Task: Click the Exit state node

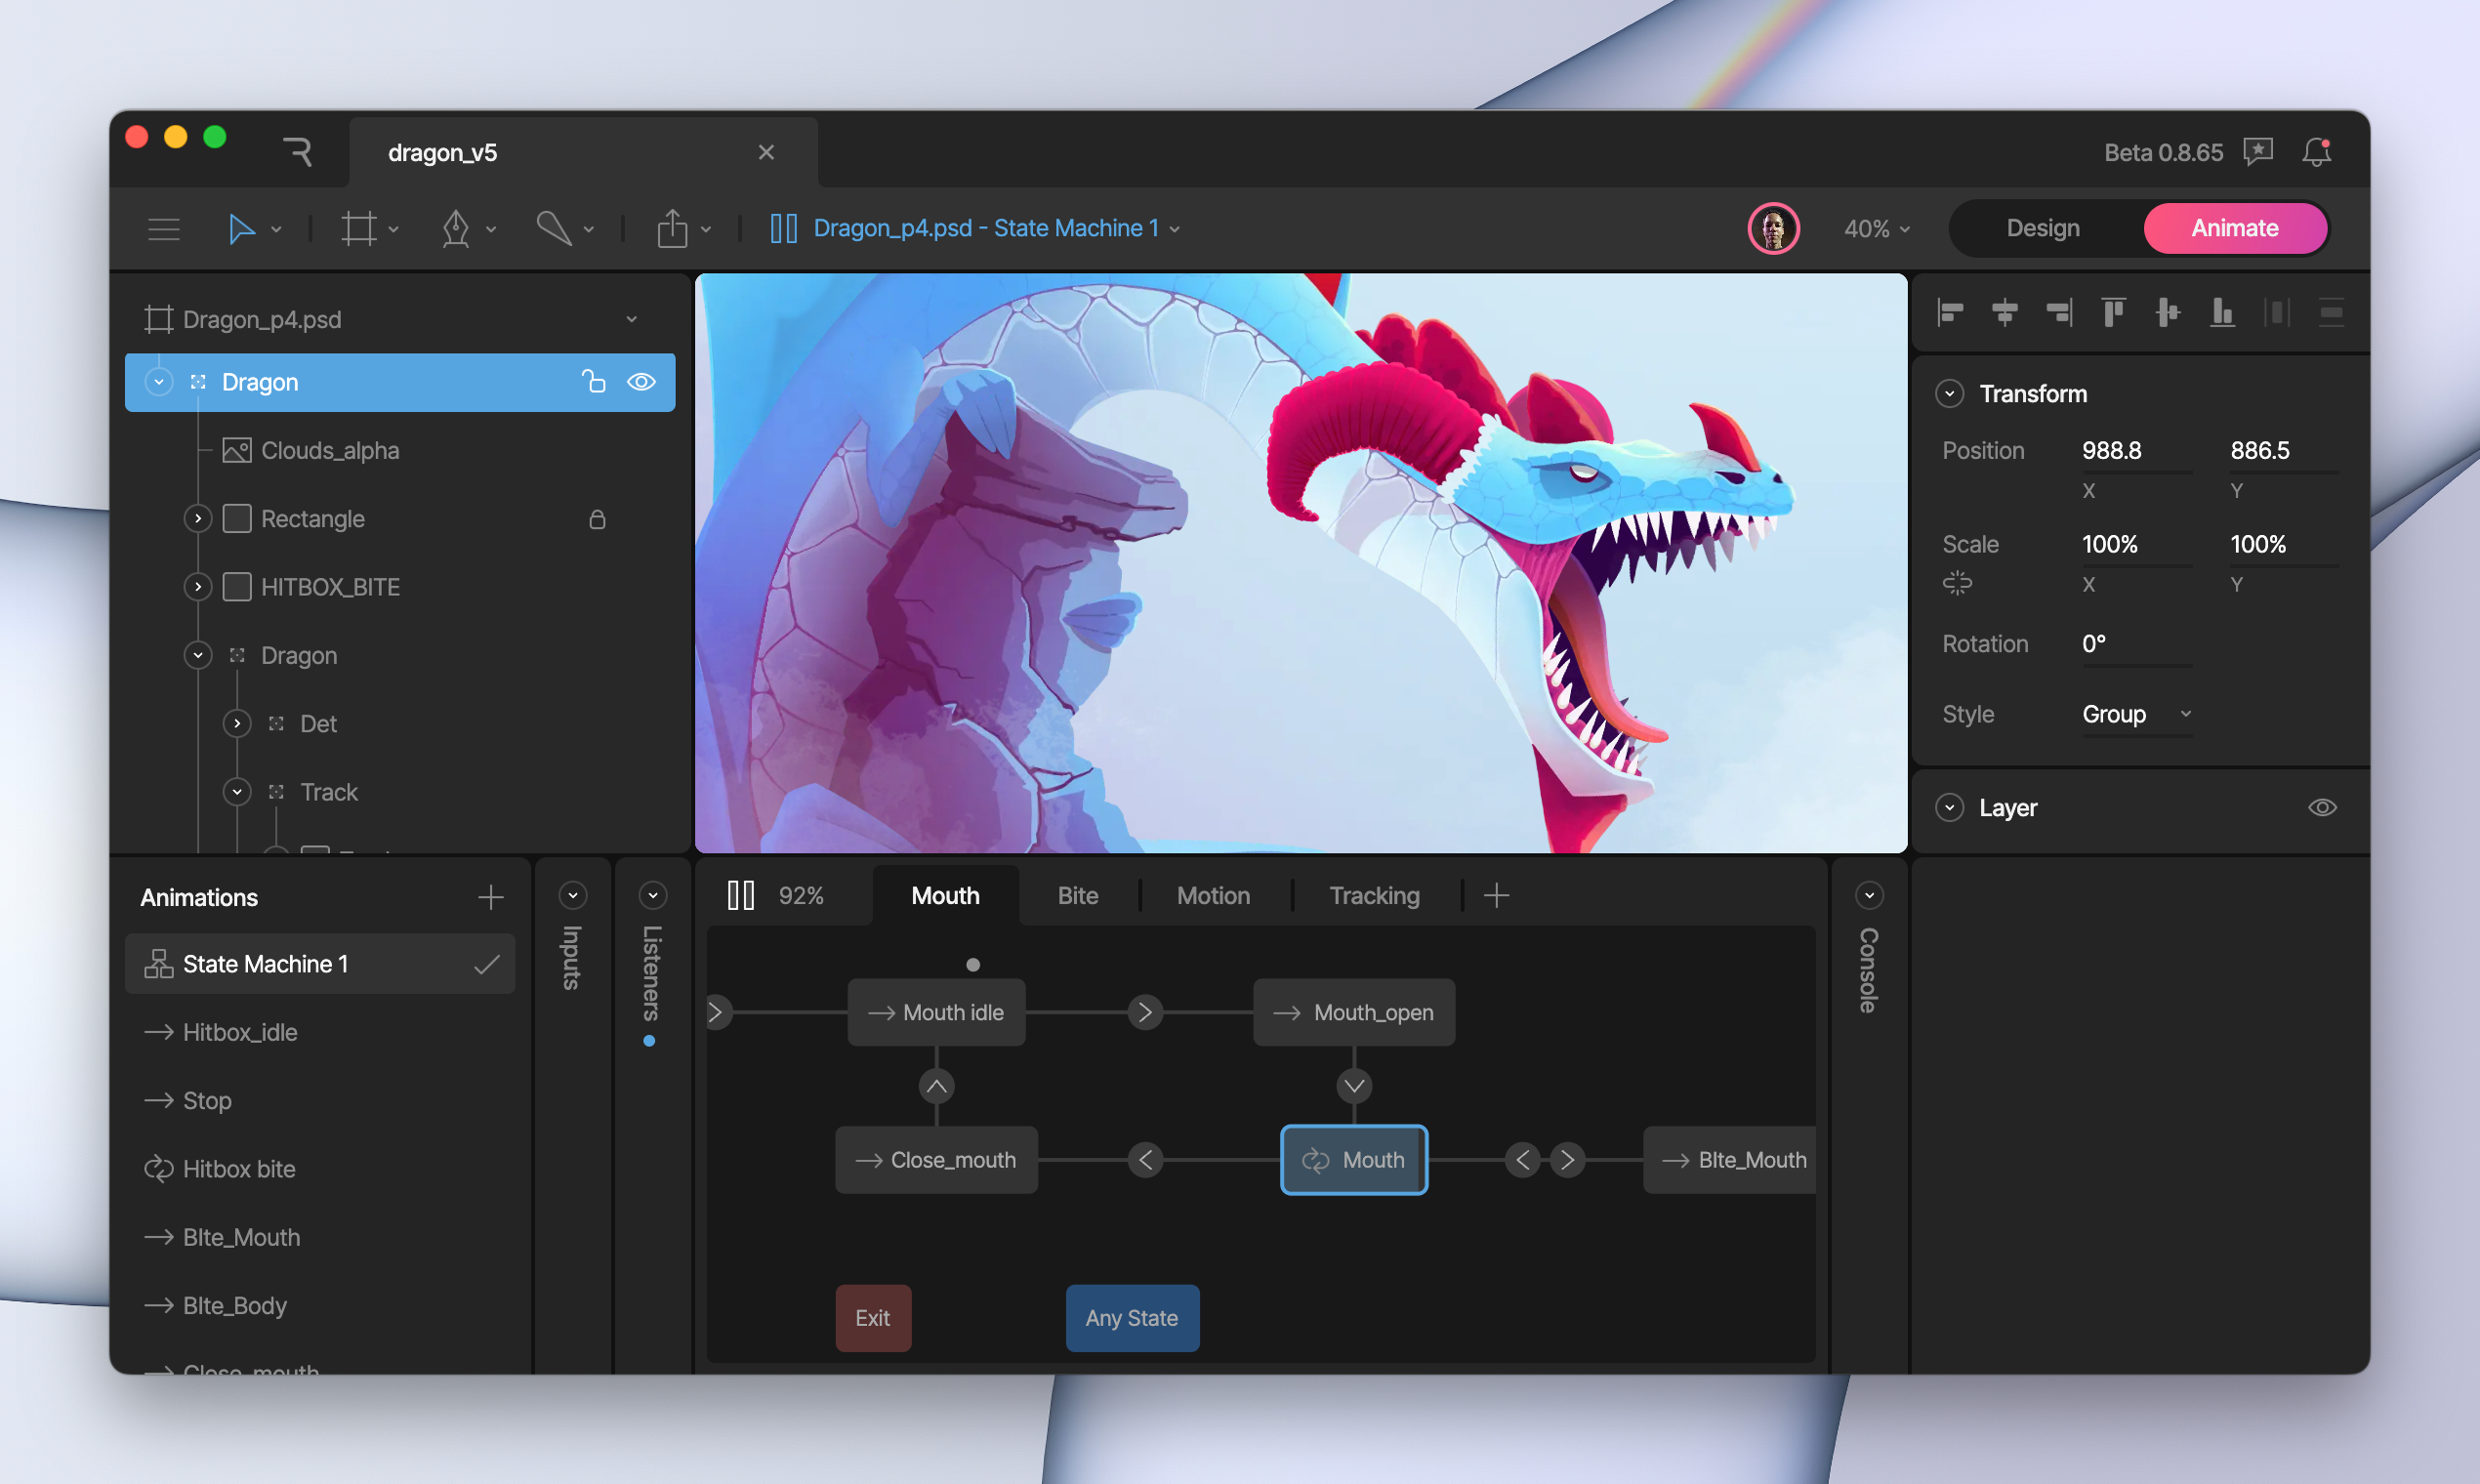Action: click(x=873, y=1318)
